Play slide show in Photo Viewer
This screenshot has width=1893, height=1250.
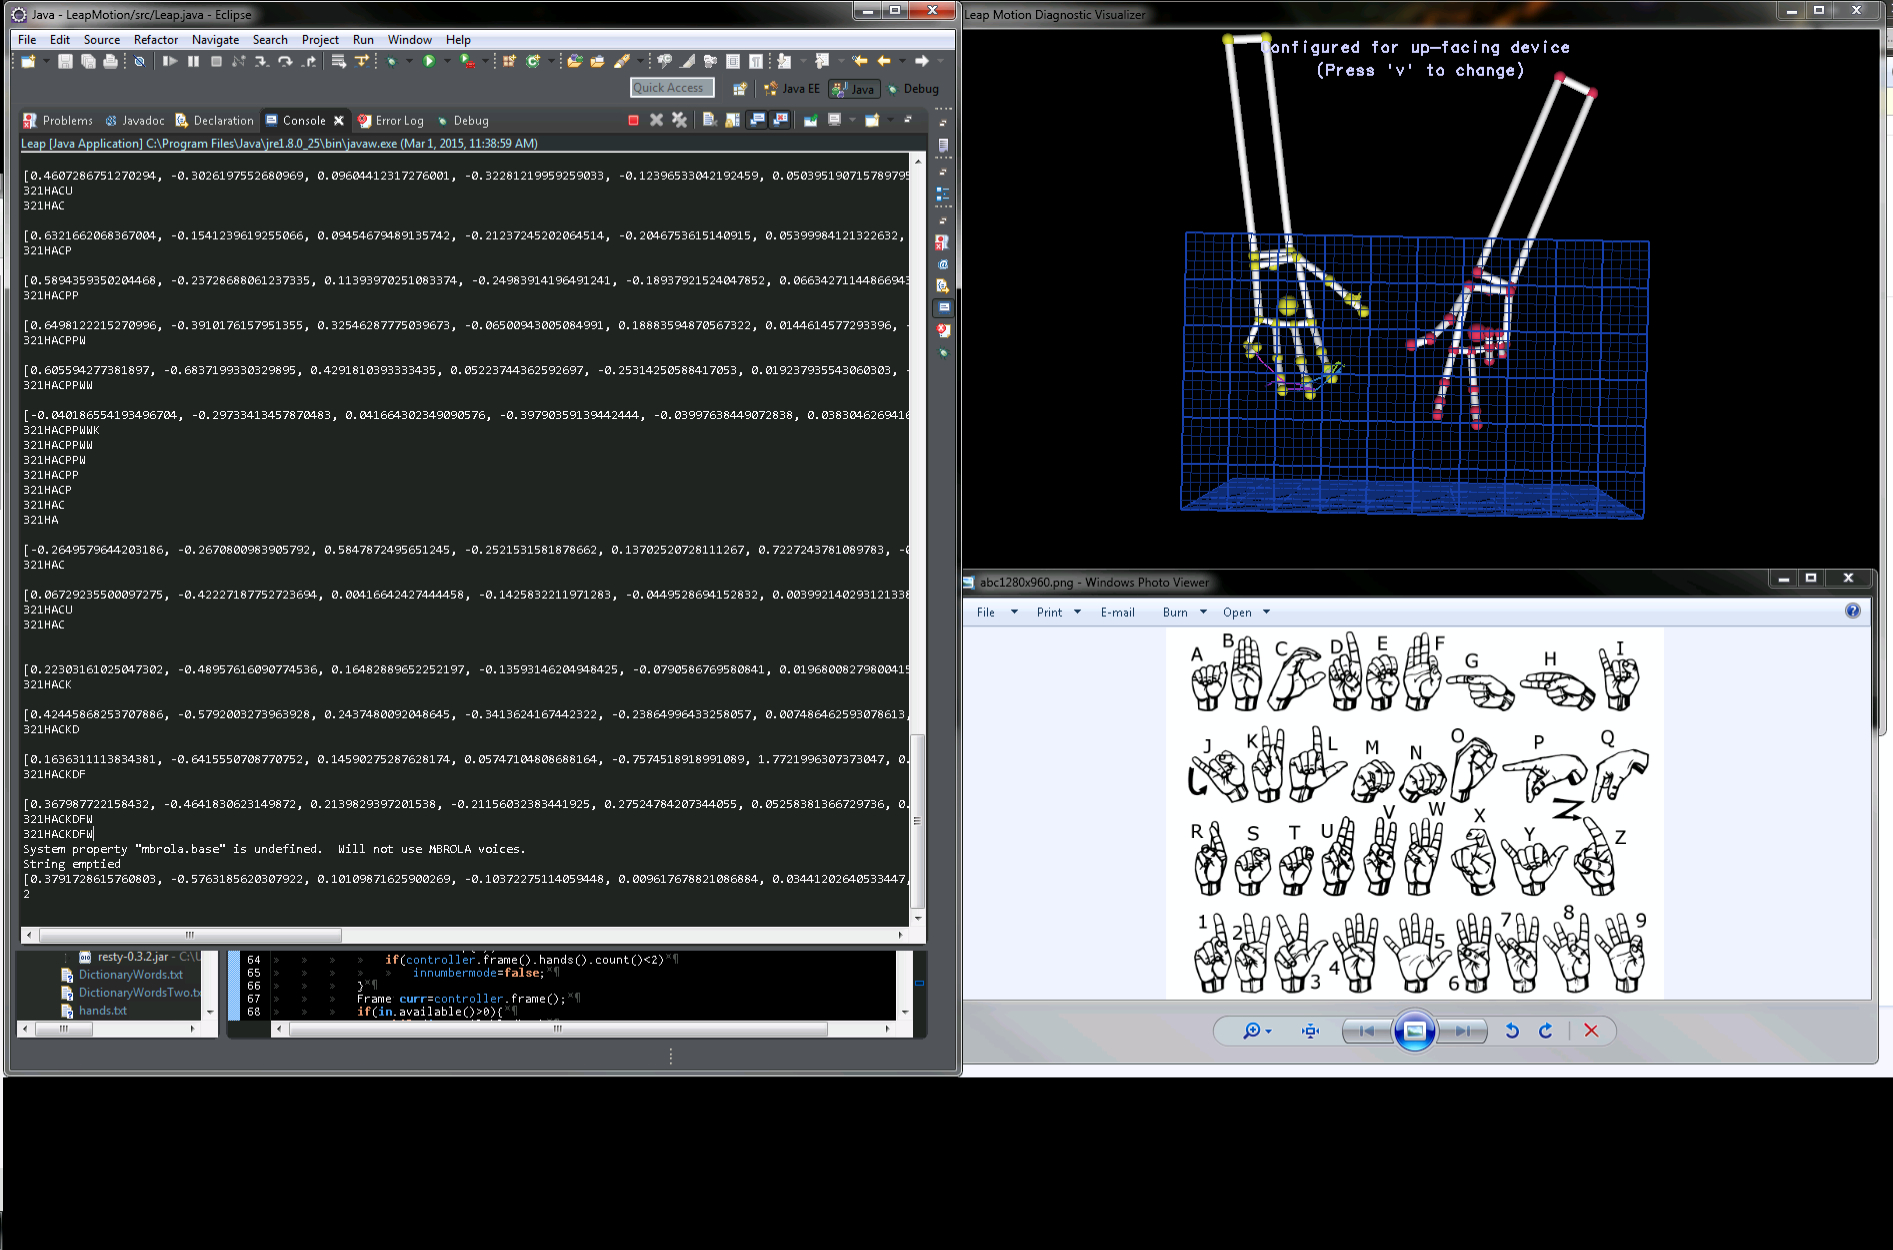(1414, 1031)
